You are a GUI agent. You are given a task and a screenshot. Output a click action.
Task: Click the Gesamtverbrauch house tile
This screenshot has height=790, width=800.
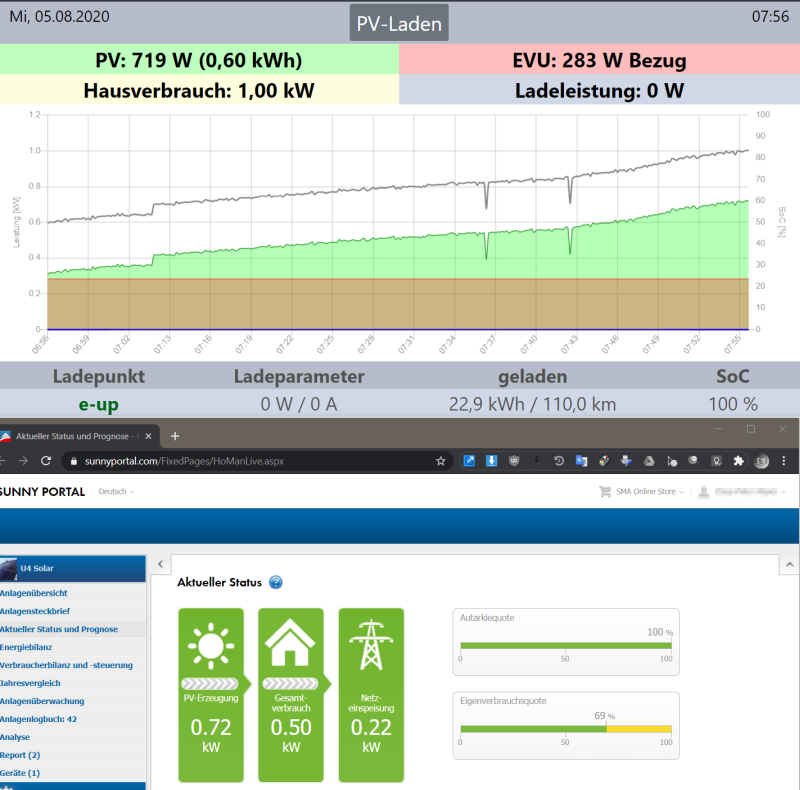click(291, 695)
